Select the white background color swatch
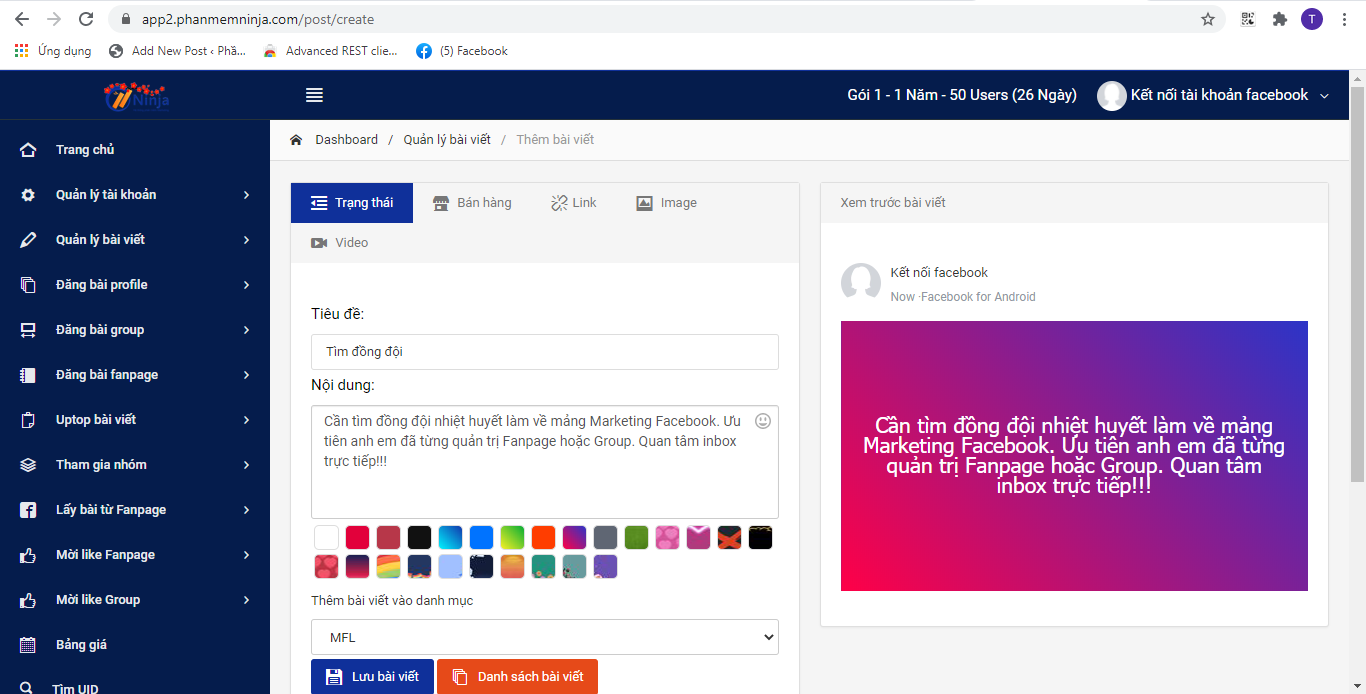Viewport: 1366px width, 694px height. pos(326,538)
